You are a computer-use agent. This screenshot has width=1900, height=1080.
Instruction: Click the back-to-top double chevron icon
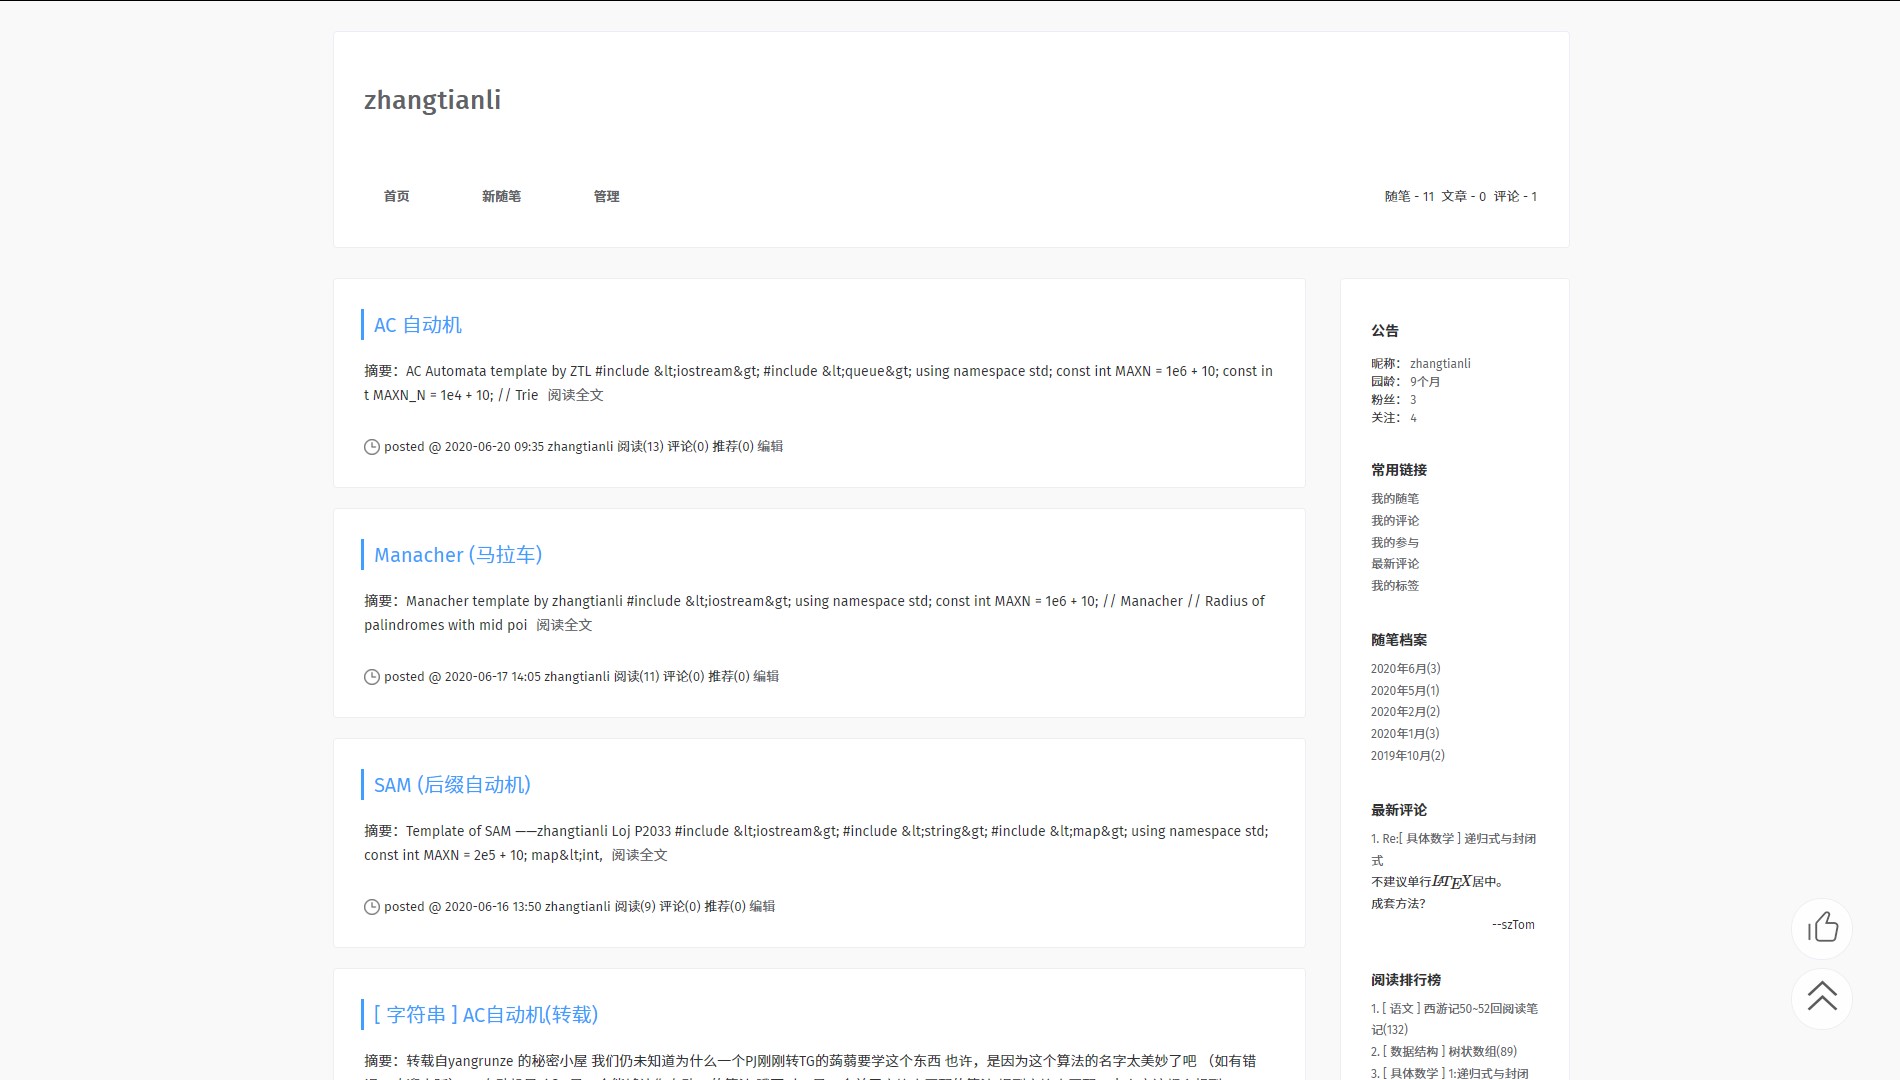(1822, 997)
